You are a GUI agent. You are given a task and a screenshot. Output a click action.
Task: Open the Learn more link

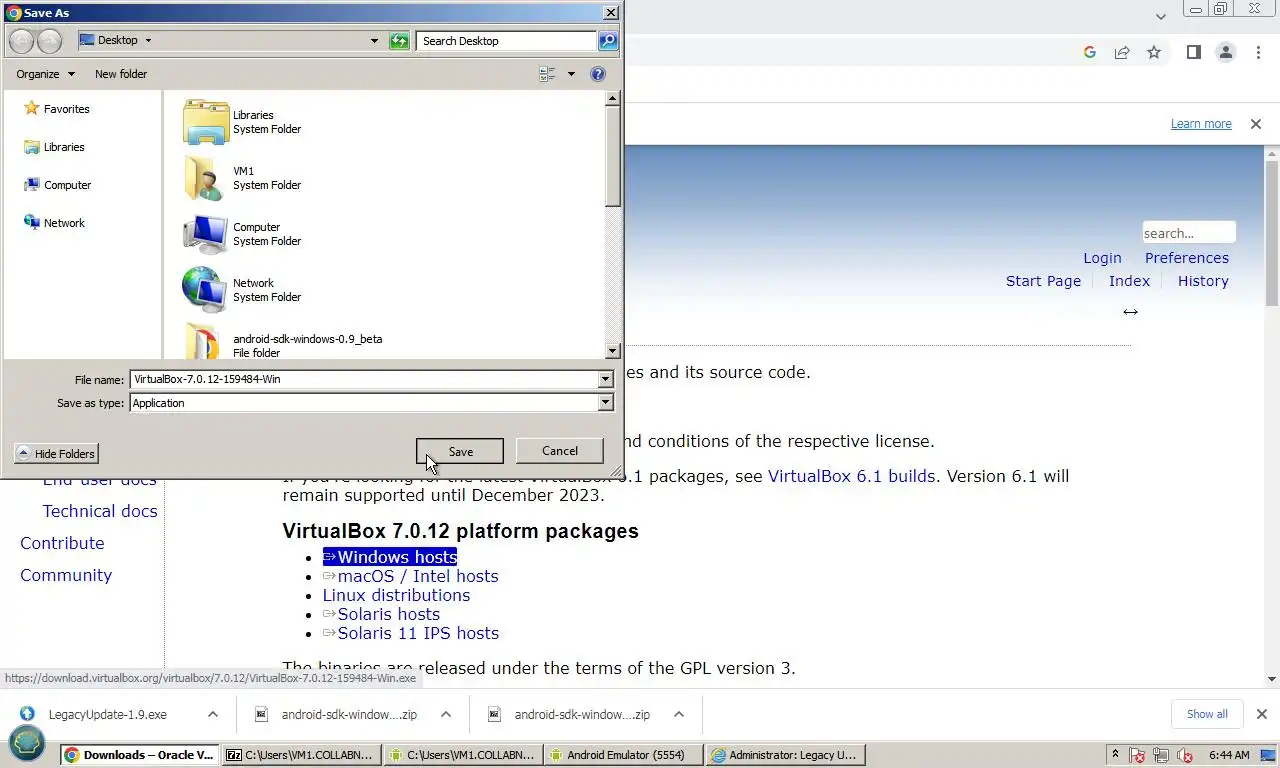click(1201, 124)
